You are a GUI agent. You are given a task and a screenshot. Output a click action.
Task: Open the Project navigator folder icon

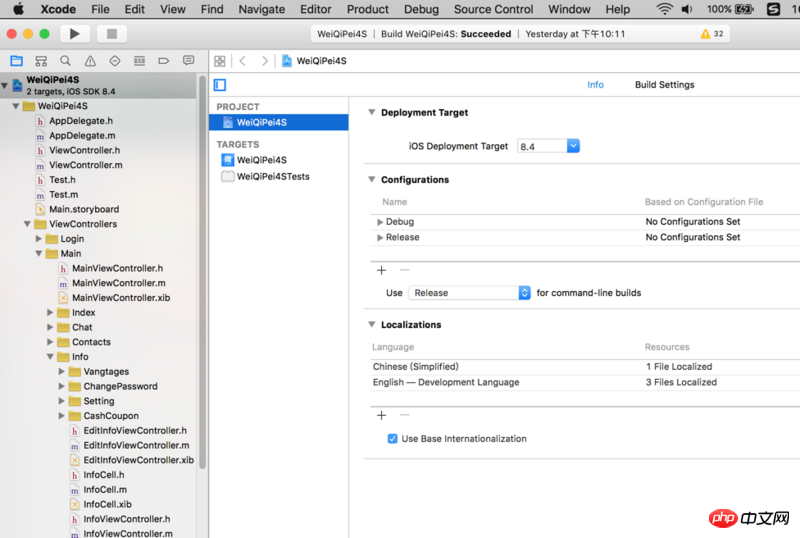(16, 61)
